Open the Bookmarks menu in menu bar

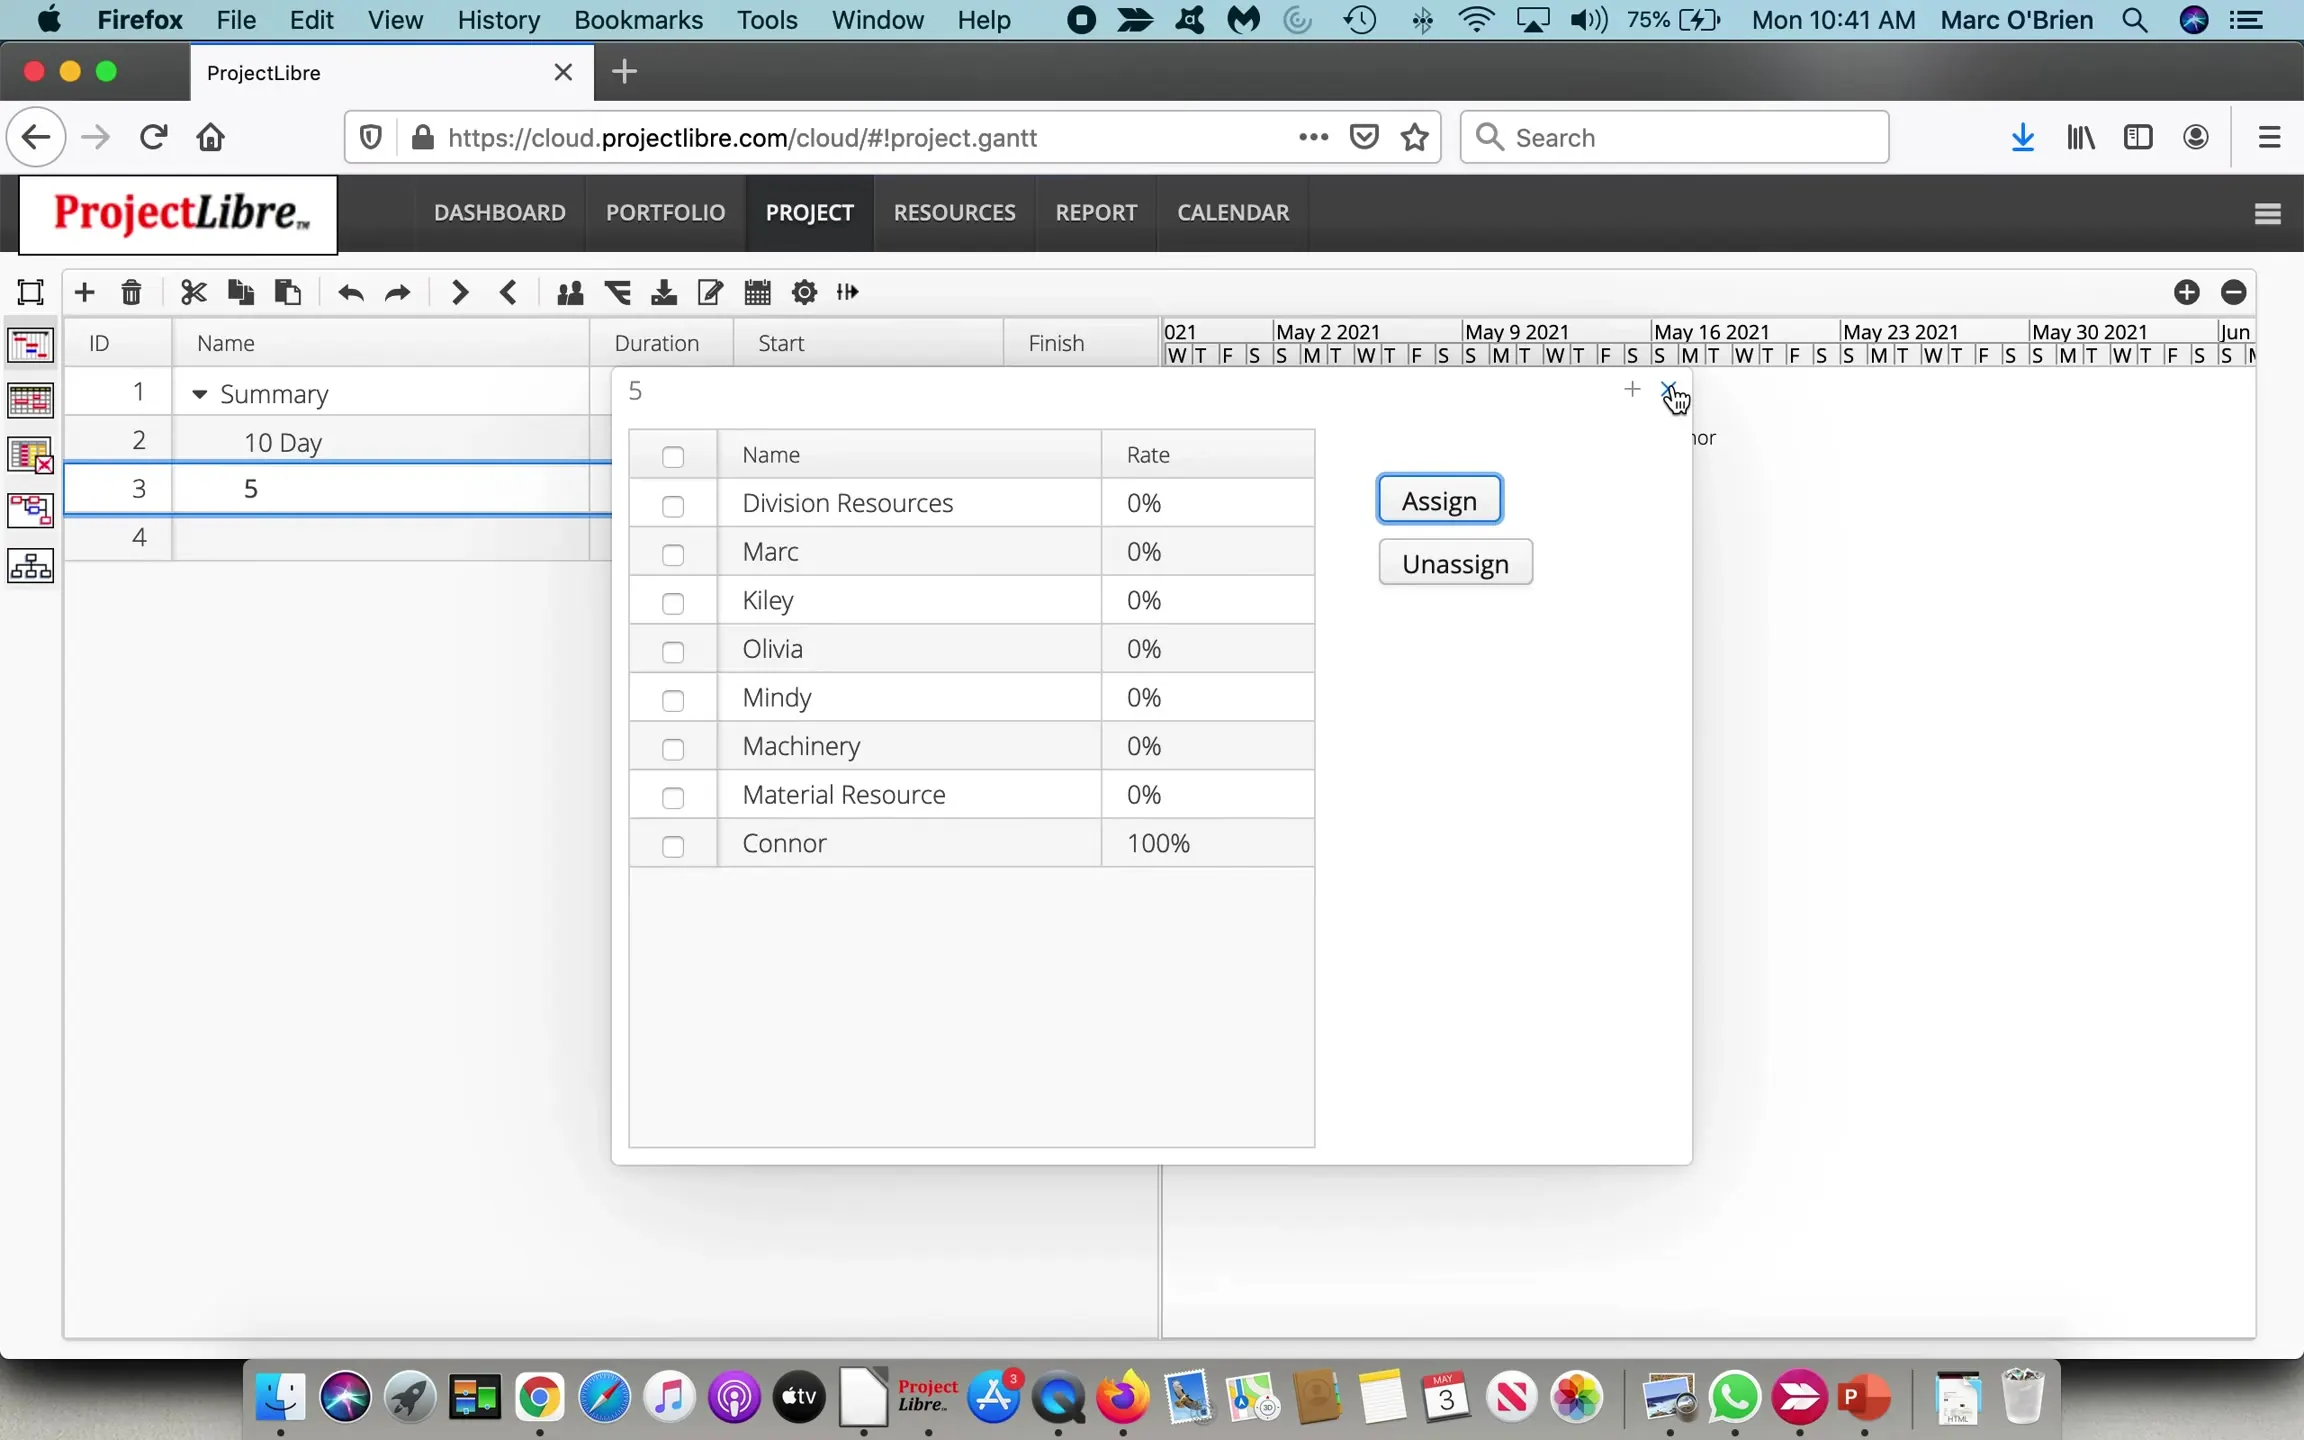click(638, 19)
